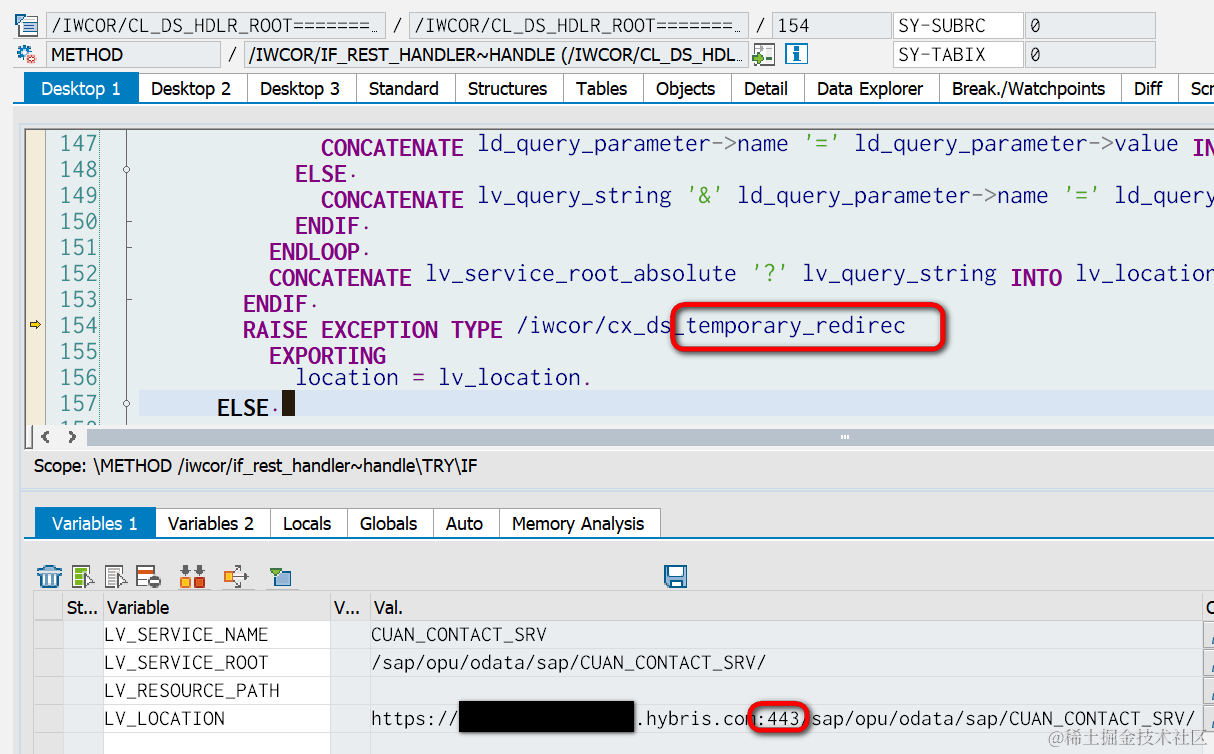Click the left scroll arrow below the code editor
The image size is (1214, 754).
[x=47, y=437]
